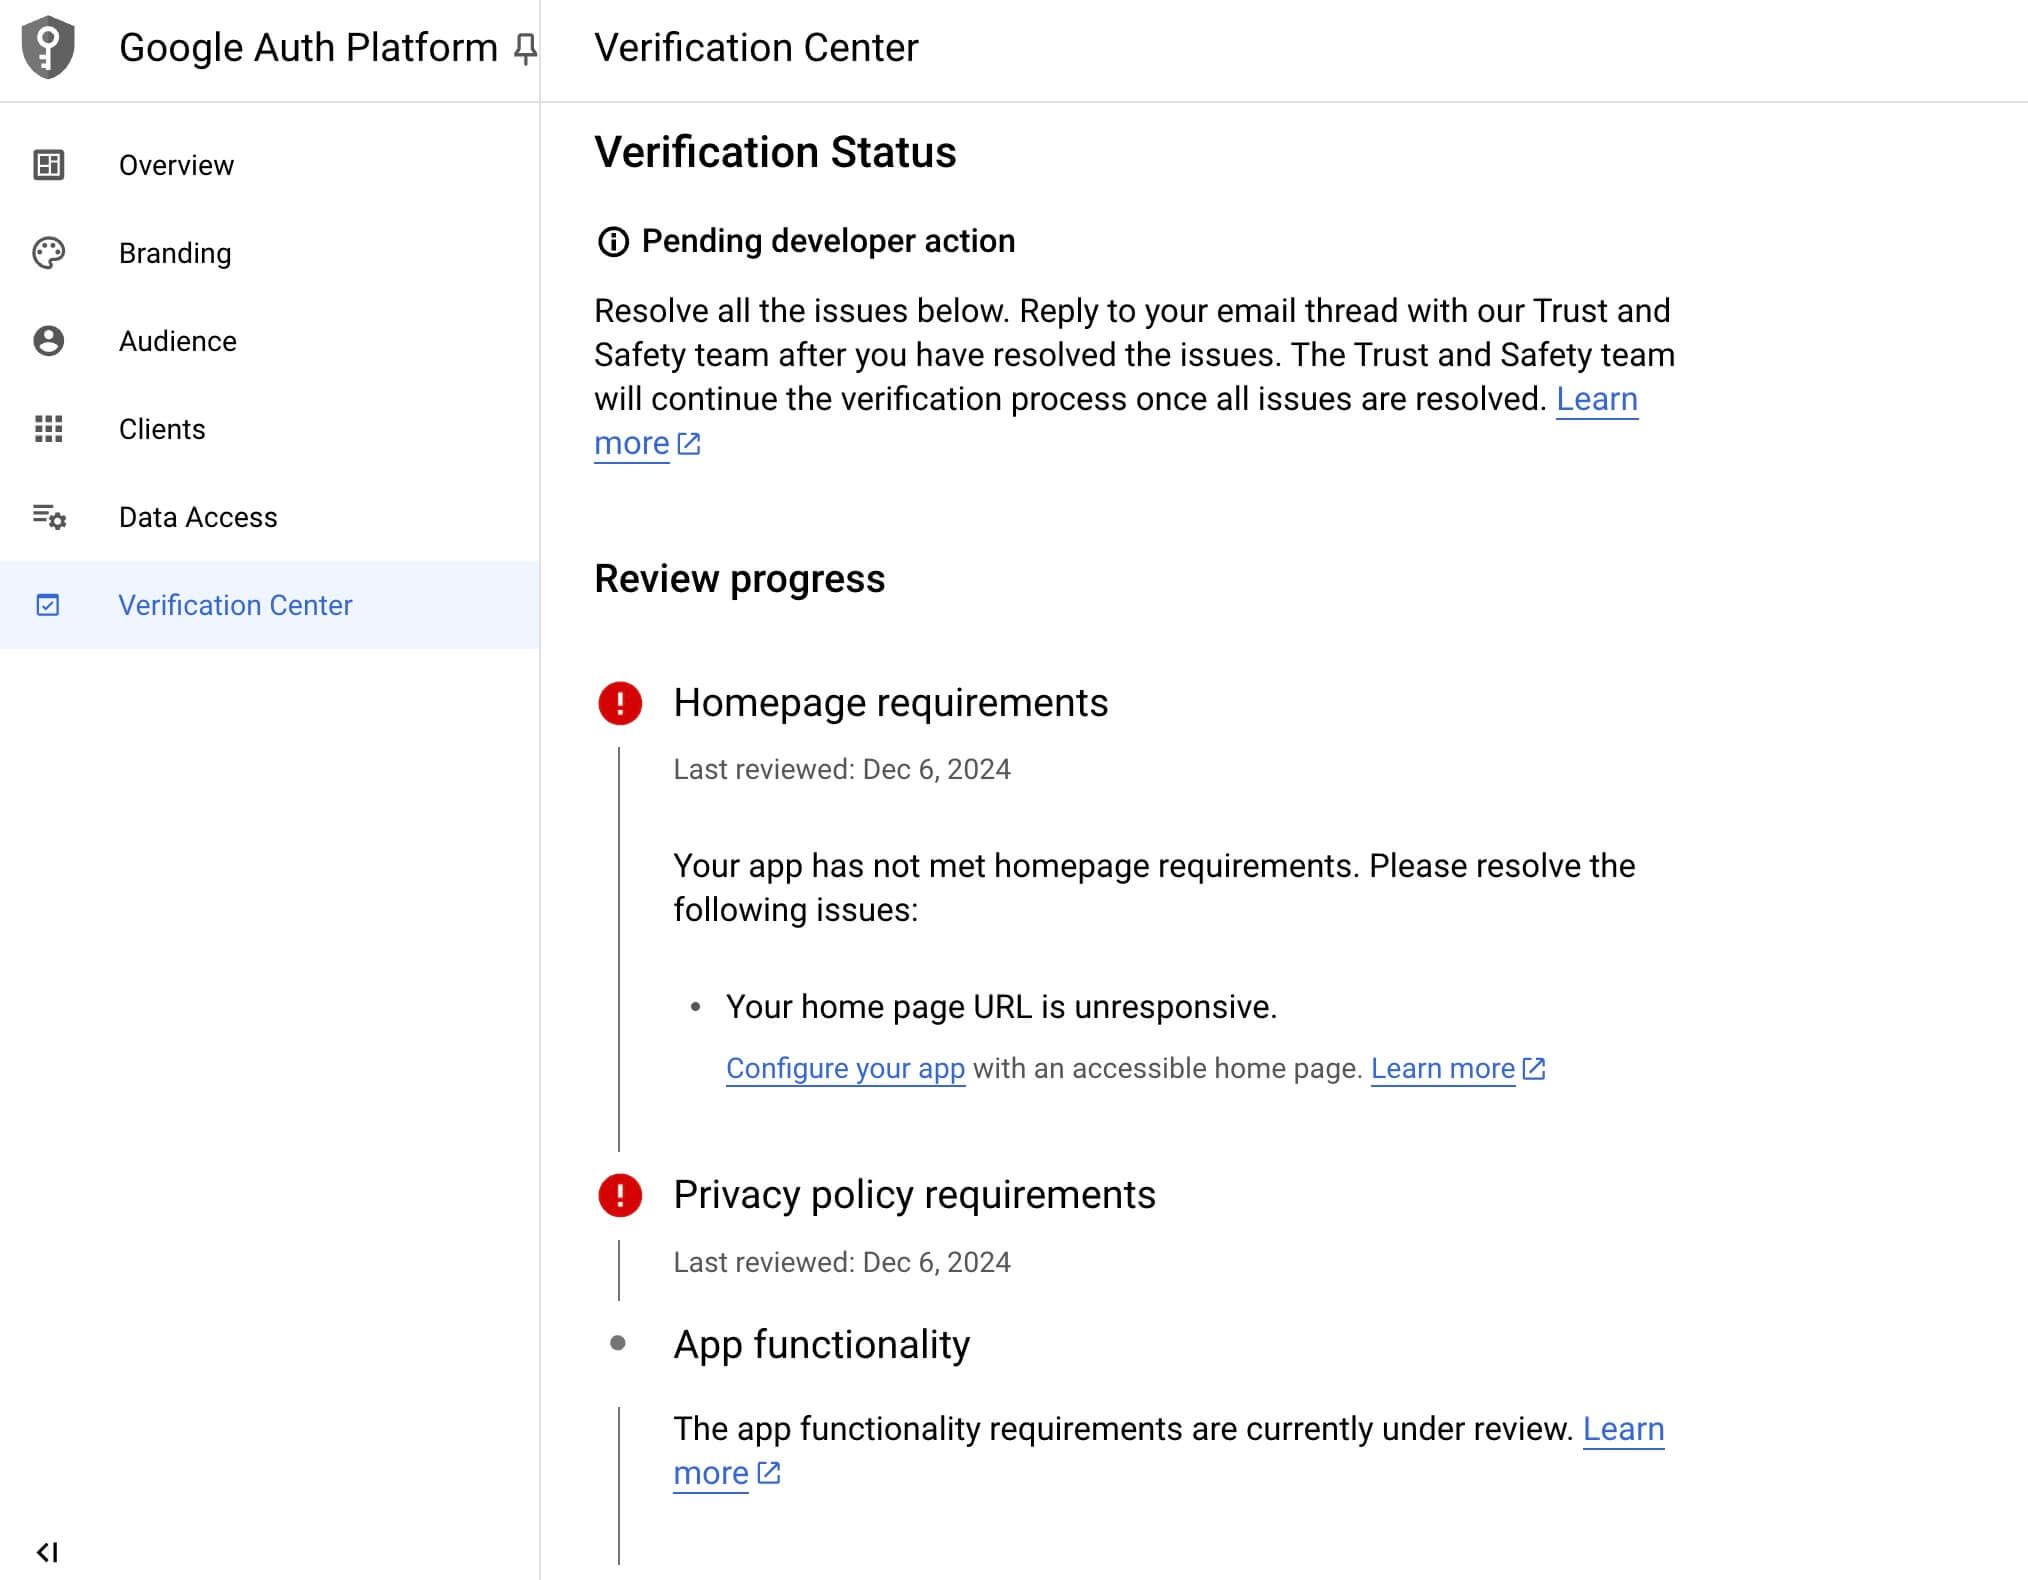This screenshot has height=1580, width=2028.
Task: Click the Branding palette icon
Action: pyautogui.click(x=50, y=253)
